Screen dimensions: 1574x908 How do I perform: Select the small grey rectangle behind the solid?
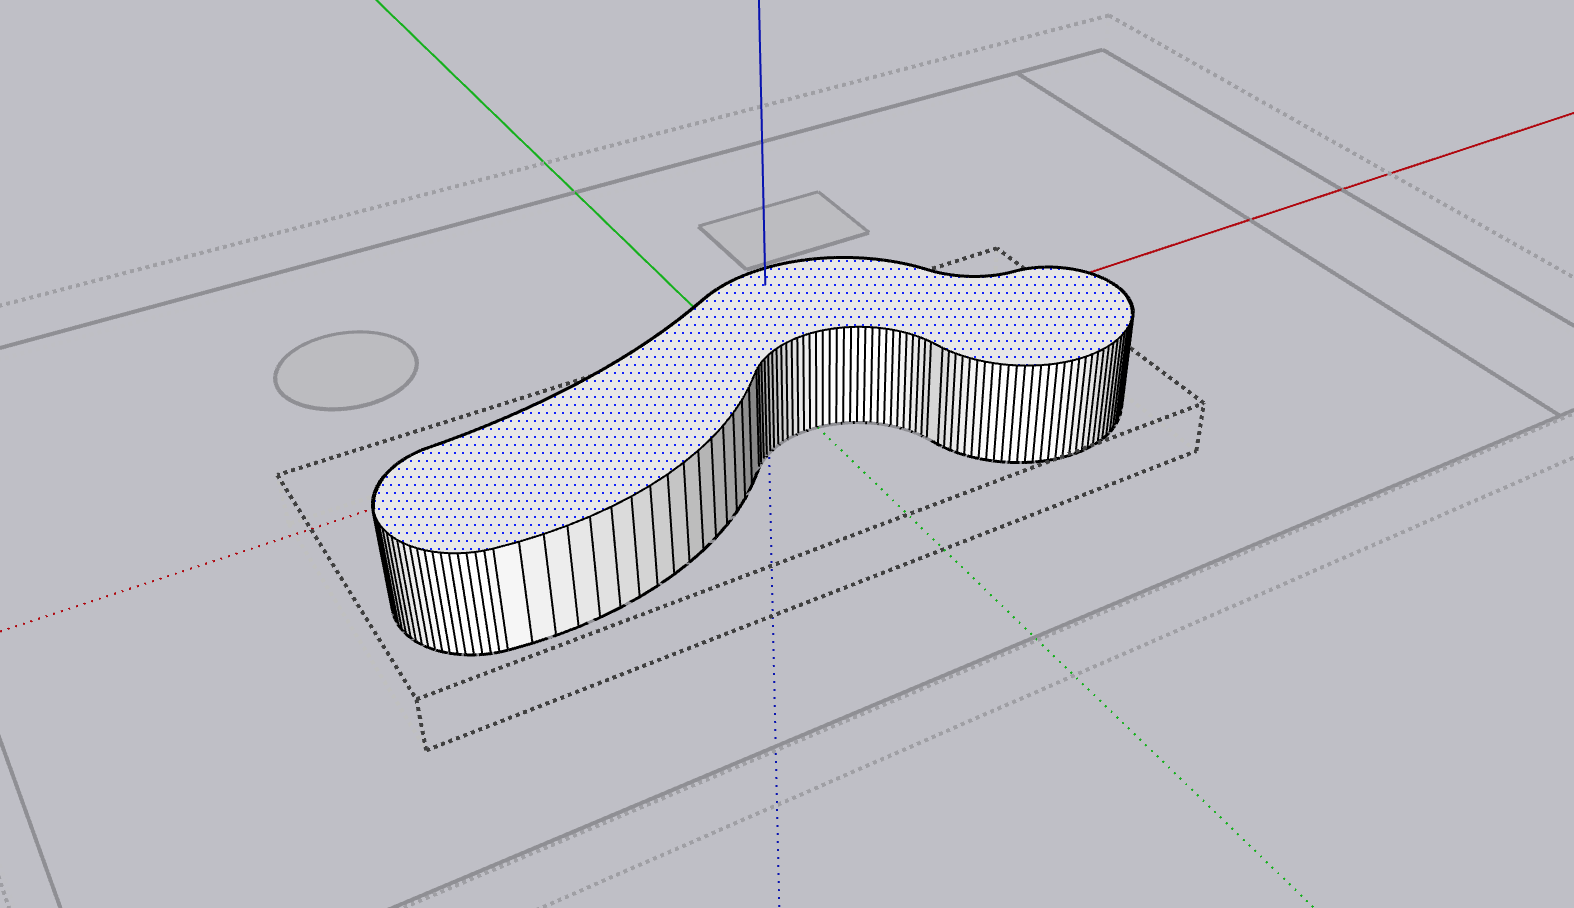[782, 228]
